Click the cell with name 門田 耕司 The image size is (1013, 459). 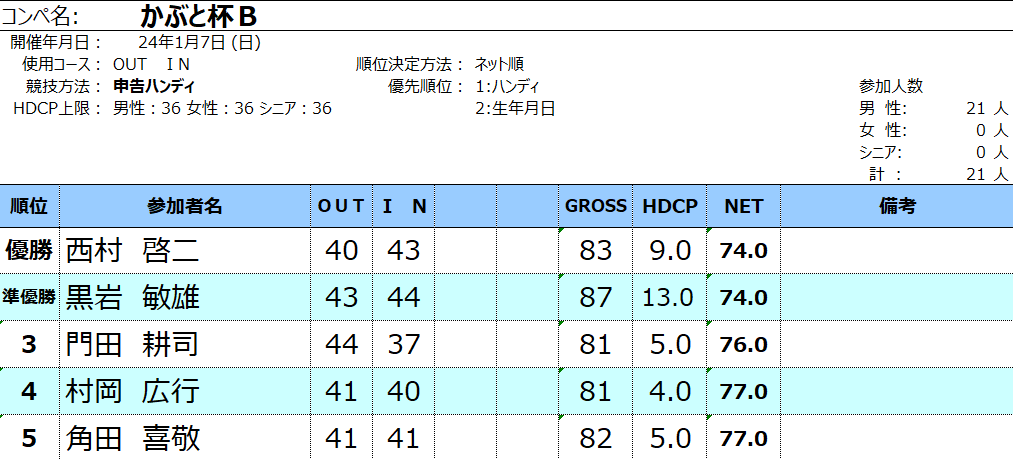click(x=185, y=344)
